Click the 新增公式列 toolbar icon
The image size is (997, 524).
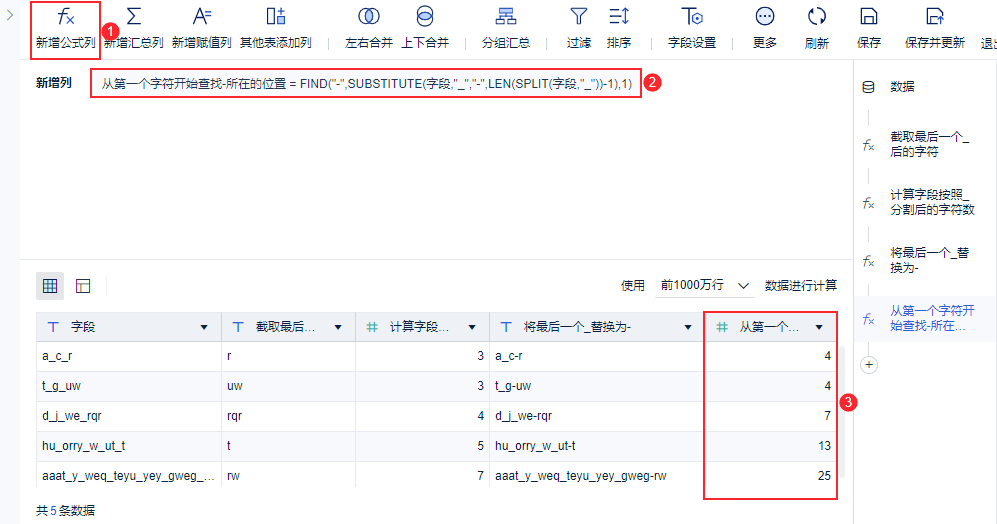click(65, 17)
